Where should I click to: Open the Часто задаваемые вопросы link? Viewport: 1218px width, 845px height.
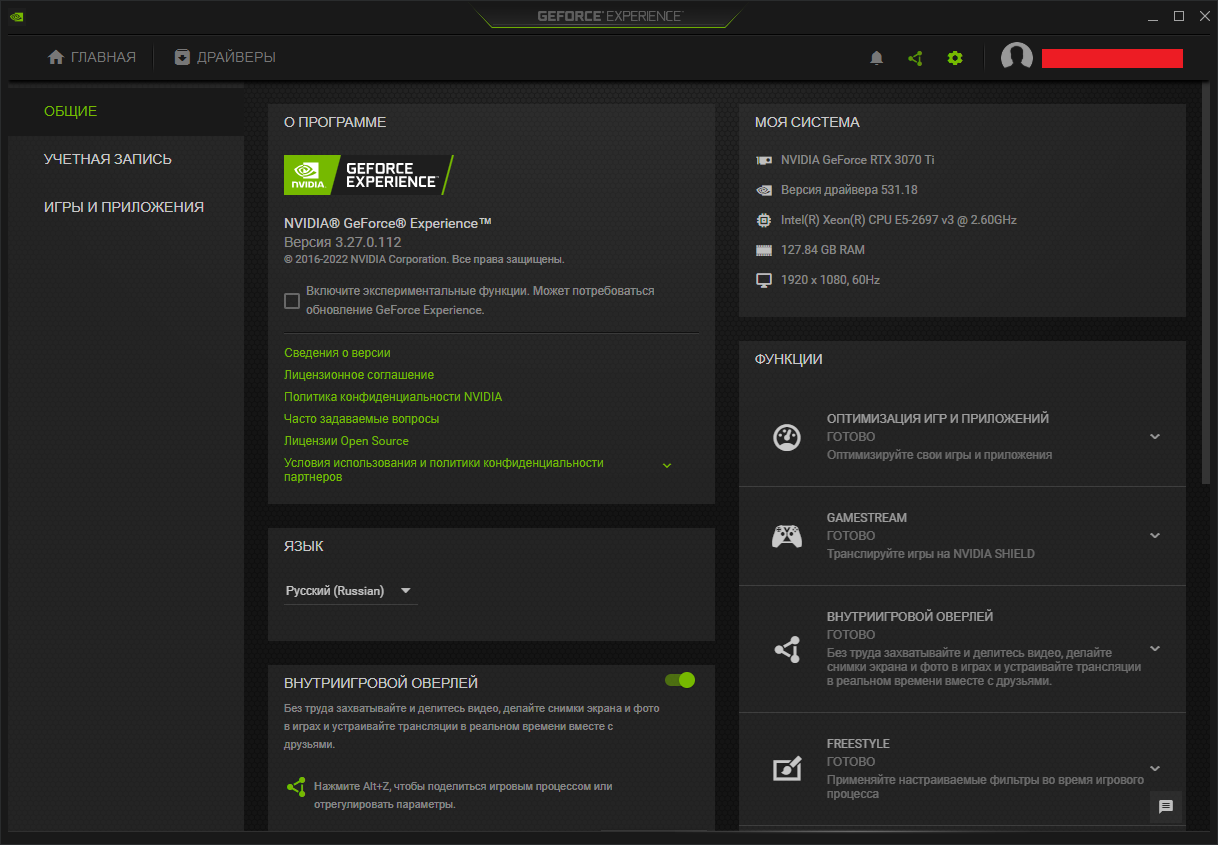361,419
